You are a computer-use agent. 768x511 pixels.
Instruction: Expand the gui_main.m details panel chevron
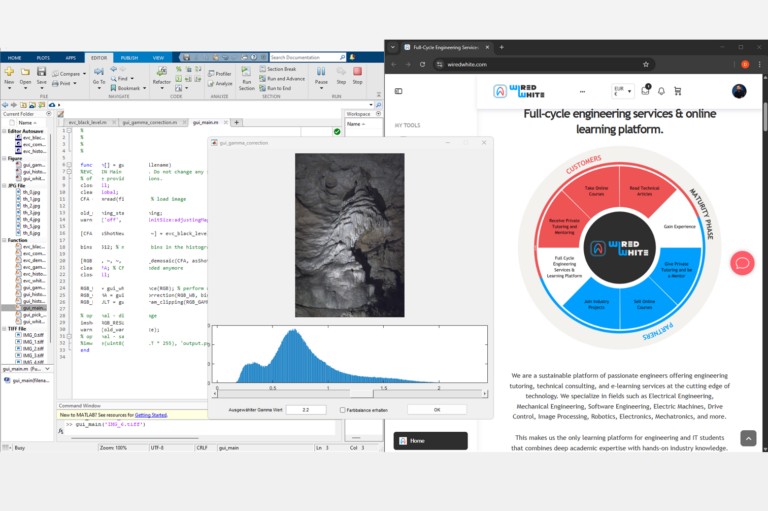point(48,369)
